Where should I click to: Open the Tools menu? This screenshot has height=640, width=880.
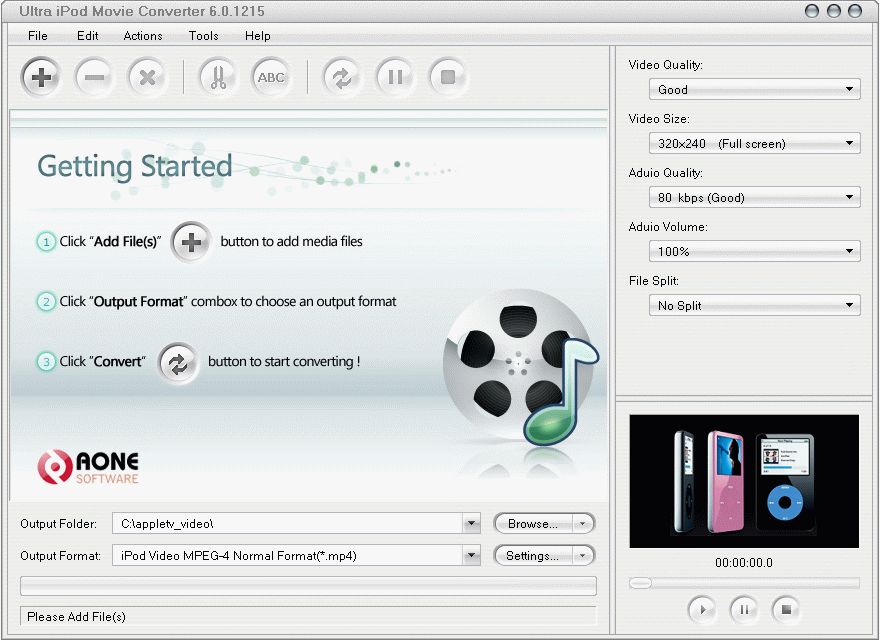[x=204, y=36]
